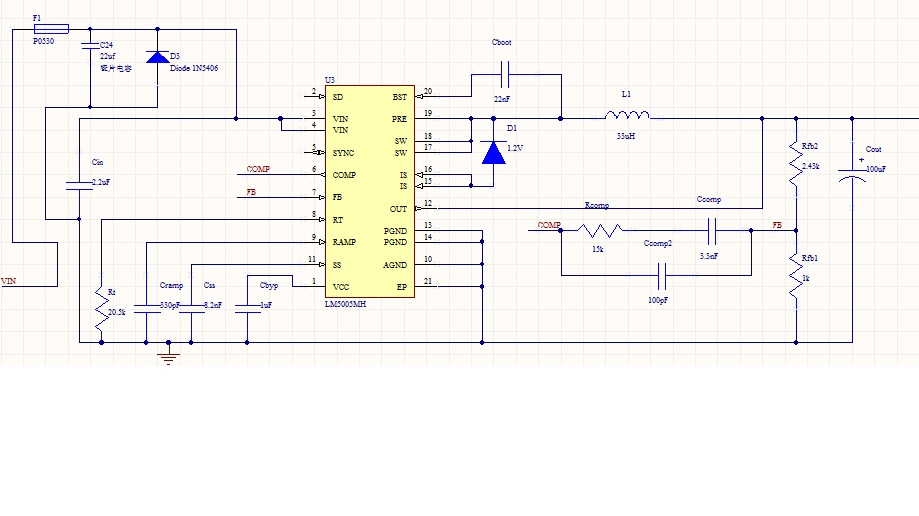Click the 100pF Ccomp2 value
The width and height of the screenshot is (919, 516).
click(658, 300)
